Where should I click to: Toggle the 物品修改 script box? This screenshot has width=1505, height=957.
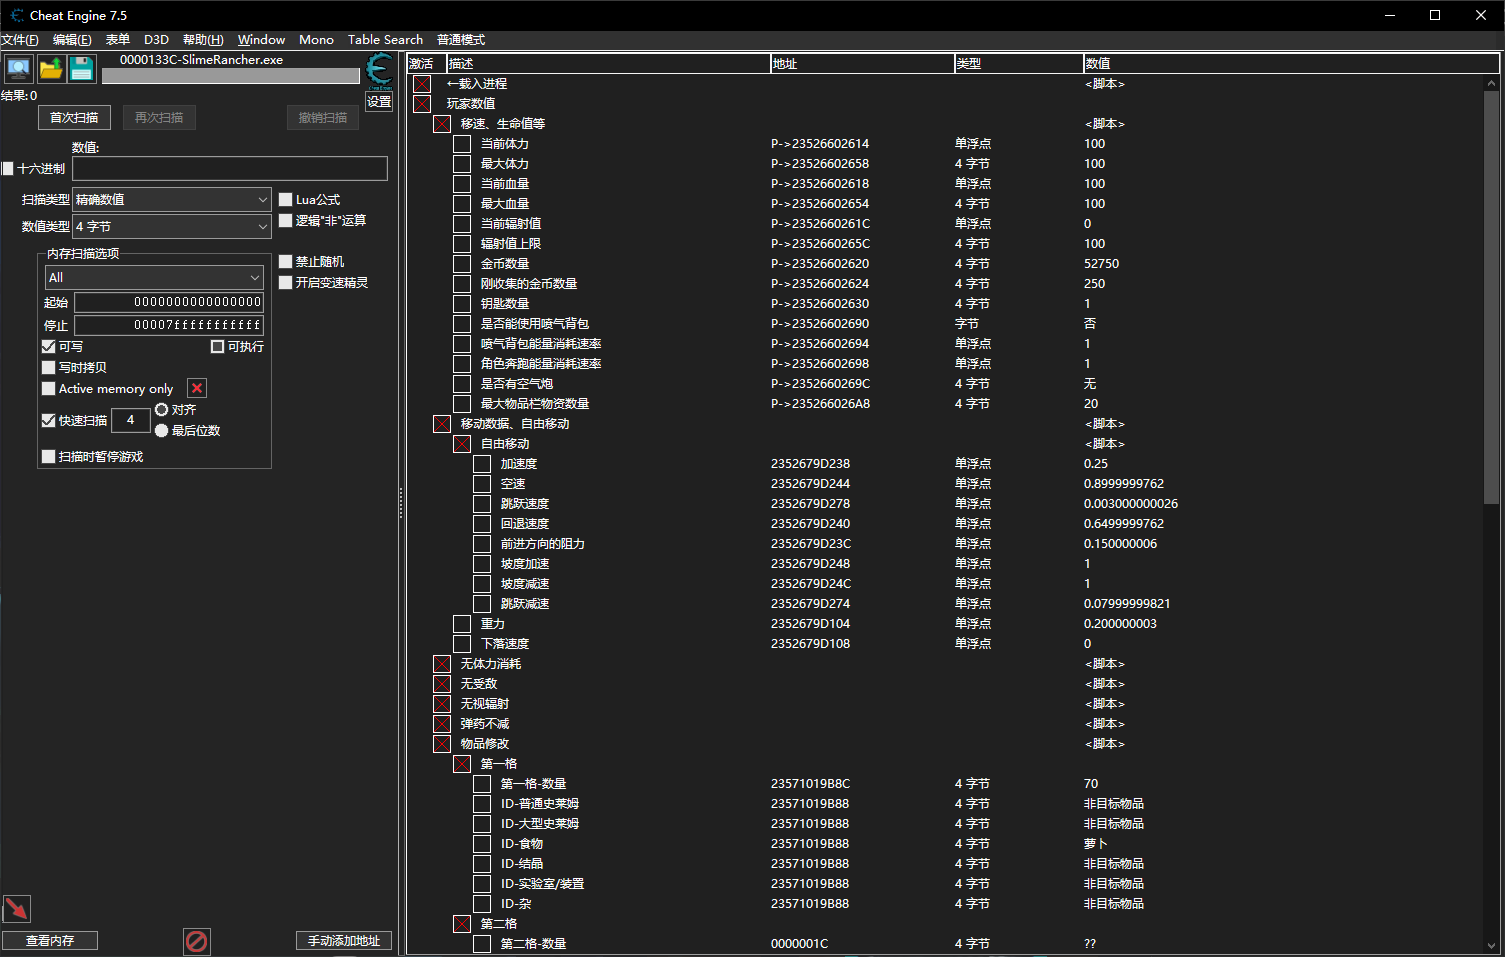click(x=442, y=744)
